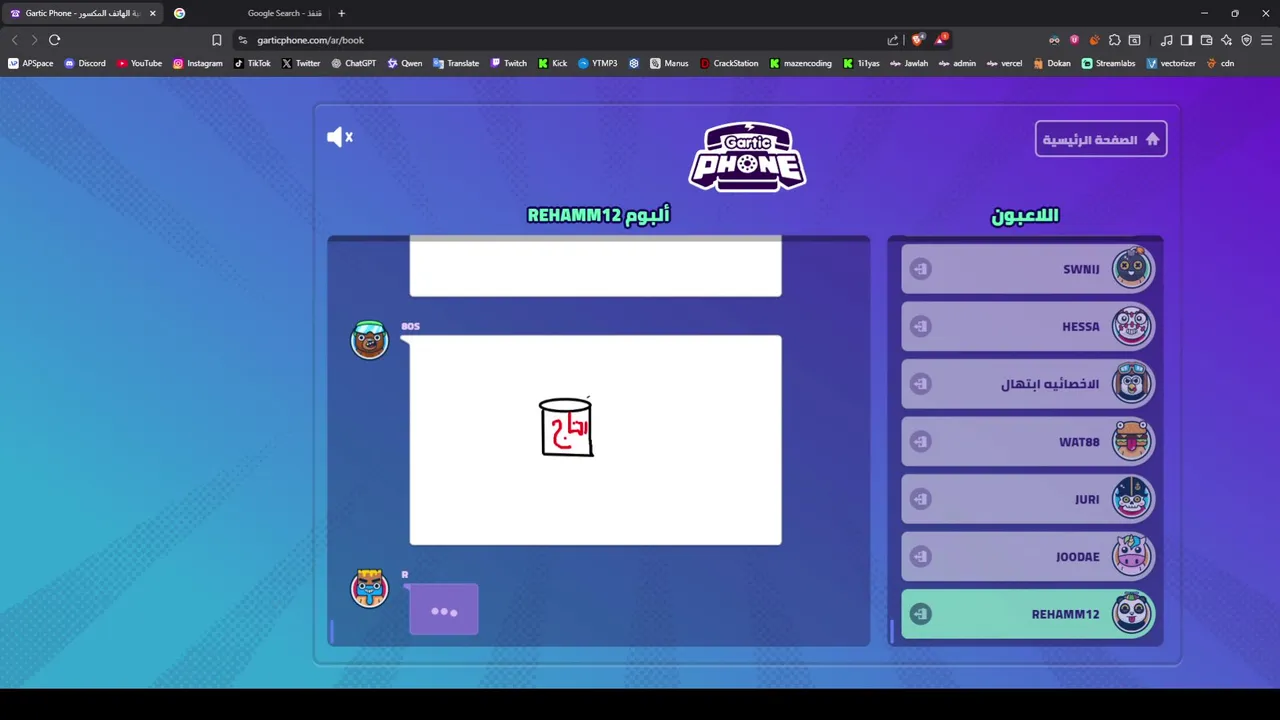Image resolution: width=1280 pixels, height=720 pixels.
Task: Open the browser hamburger menu
Action: (1267, 40)
